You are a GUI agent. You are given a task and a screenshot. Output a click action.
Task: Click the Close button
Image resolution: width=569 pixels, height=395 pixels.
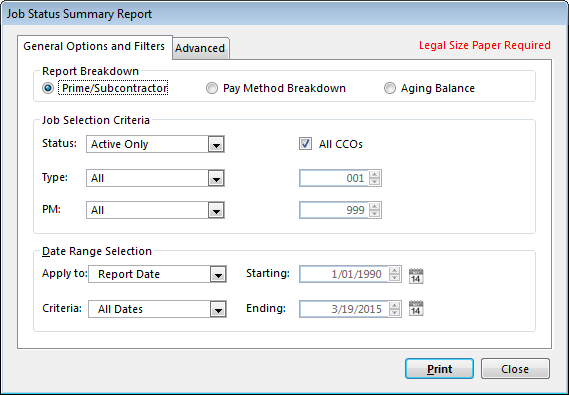pos(515,369)
